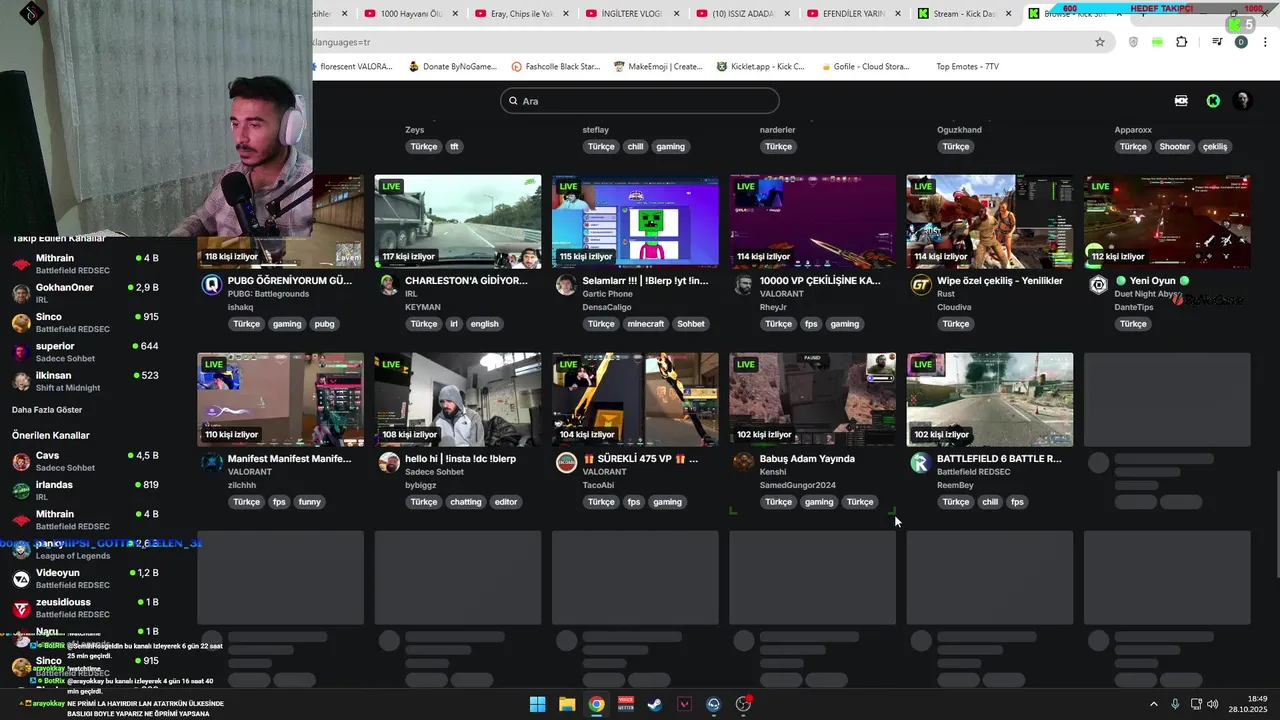
Task: Click the bybiggz channel avatar
Action: [389, 463]
